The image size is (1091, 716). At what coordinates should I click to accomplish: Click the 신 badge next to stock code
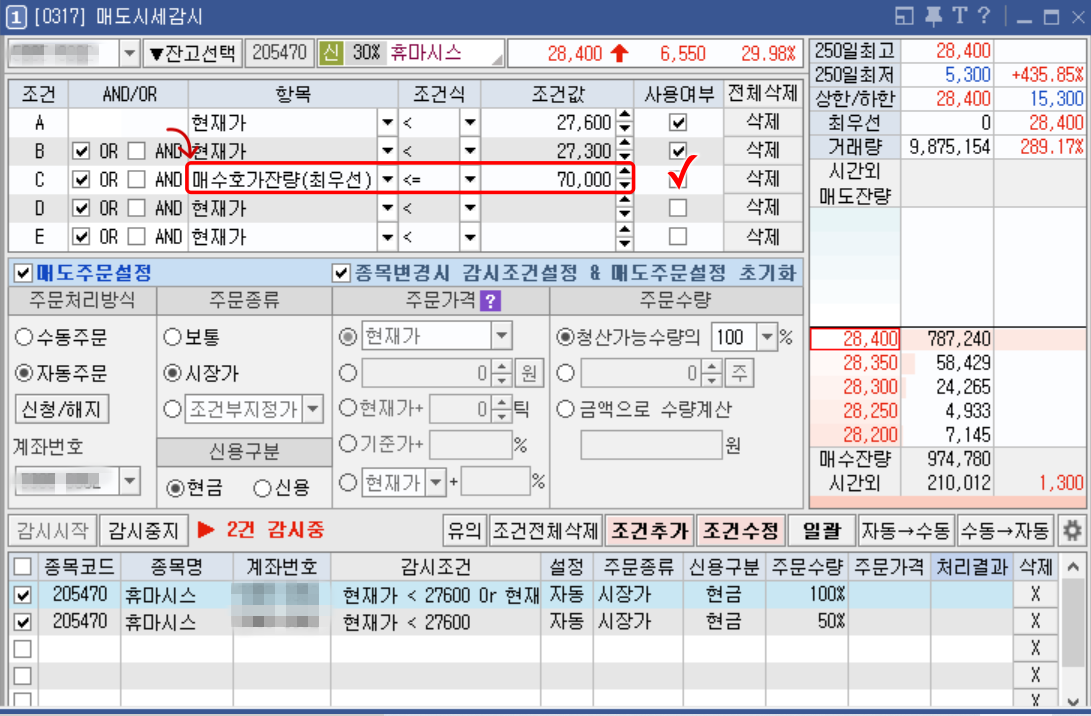pos(331,53)
